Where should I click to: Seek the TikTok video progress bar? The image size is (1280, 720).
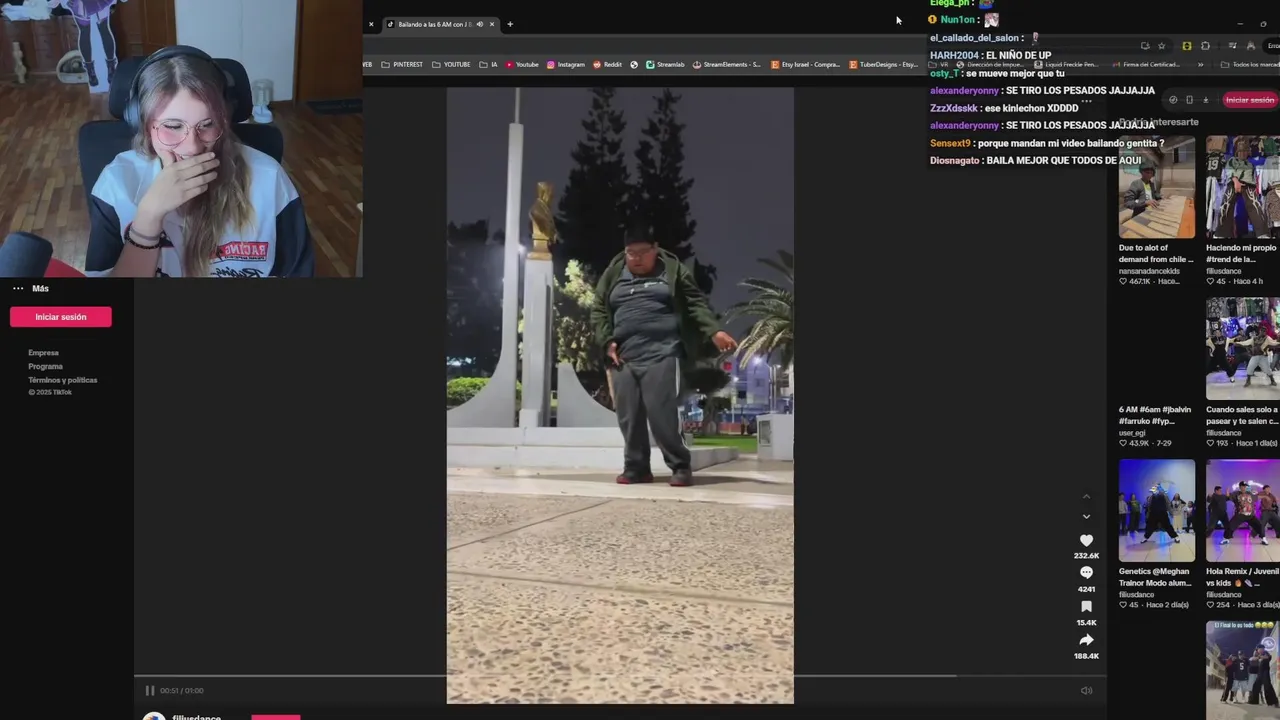coord(620,676)
